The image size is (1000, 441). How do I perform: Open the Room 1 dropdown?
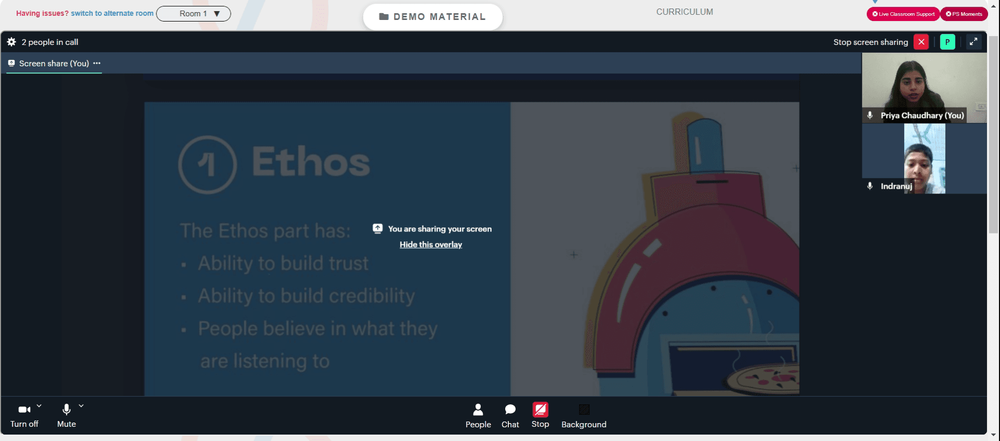point(193,13)
